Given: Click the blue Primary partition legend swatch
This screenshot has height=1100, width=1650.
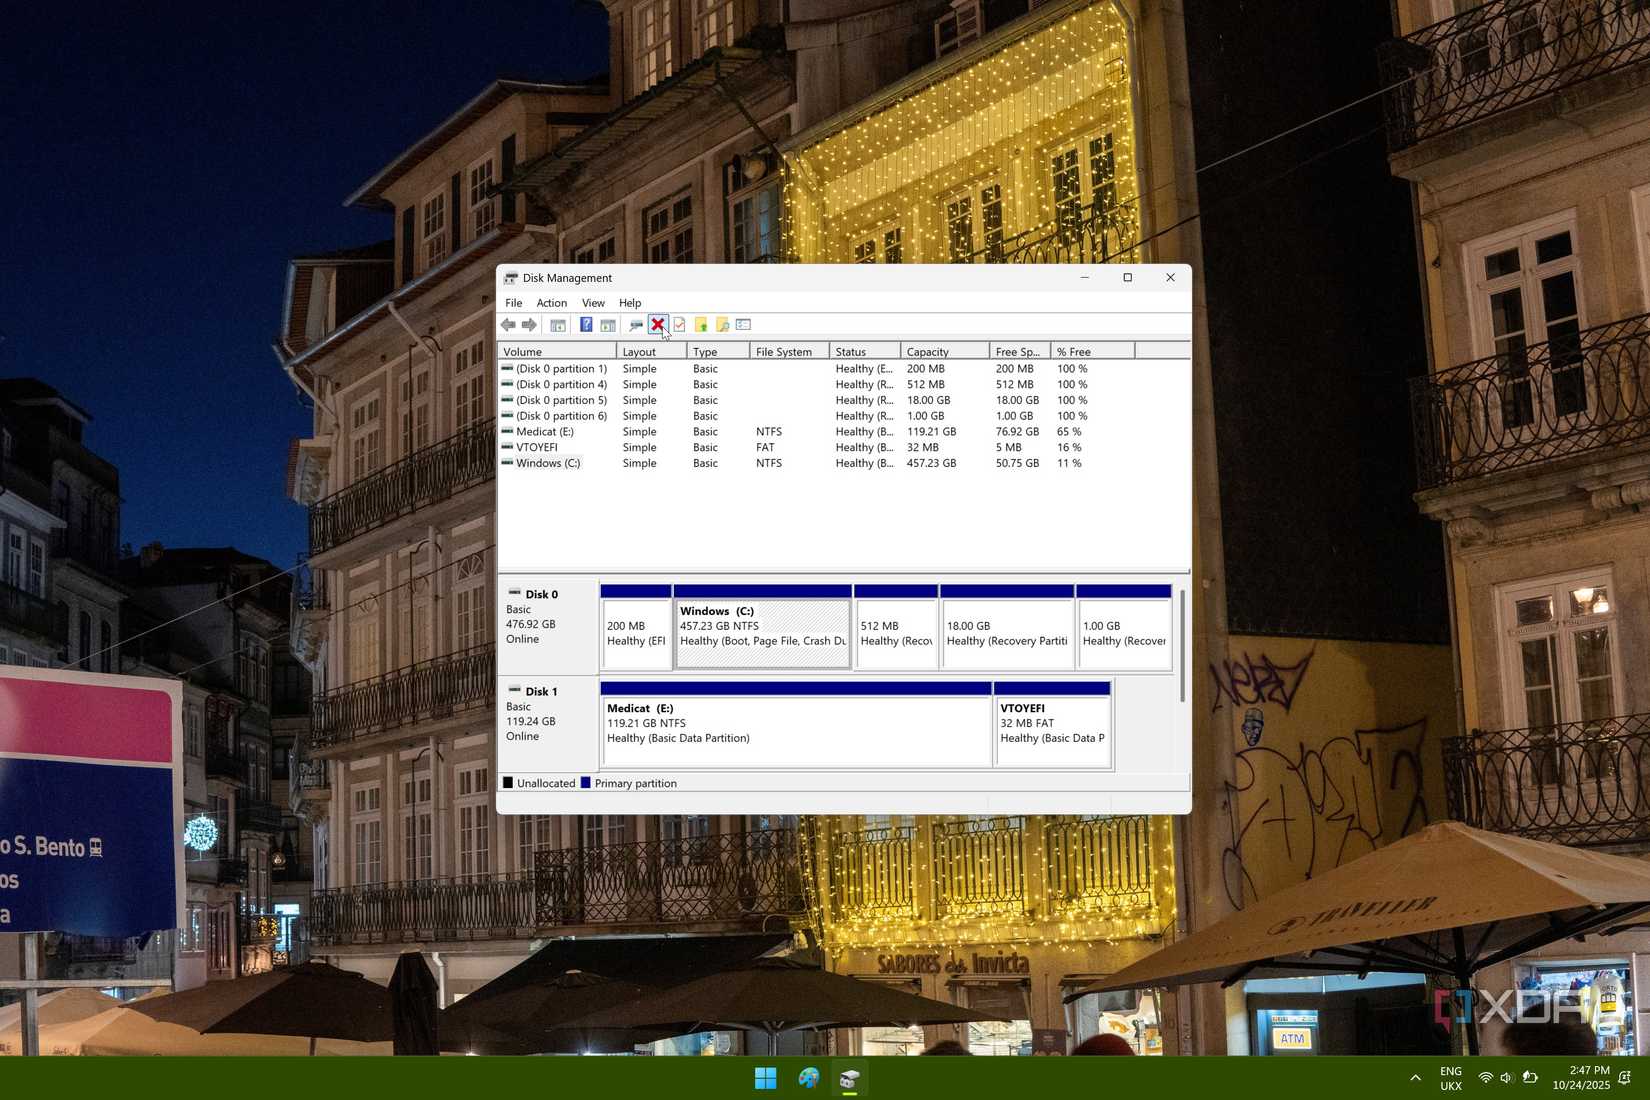Looking at the screenshot, I should coord(586,783).
